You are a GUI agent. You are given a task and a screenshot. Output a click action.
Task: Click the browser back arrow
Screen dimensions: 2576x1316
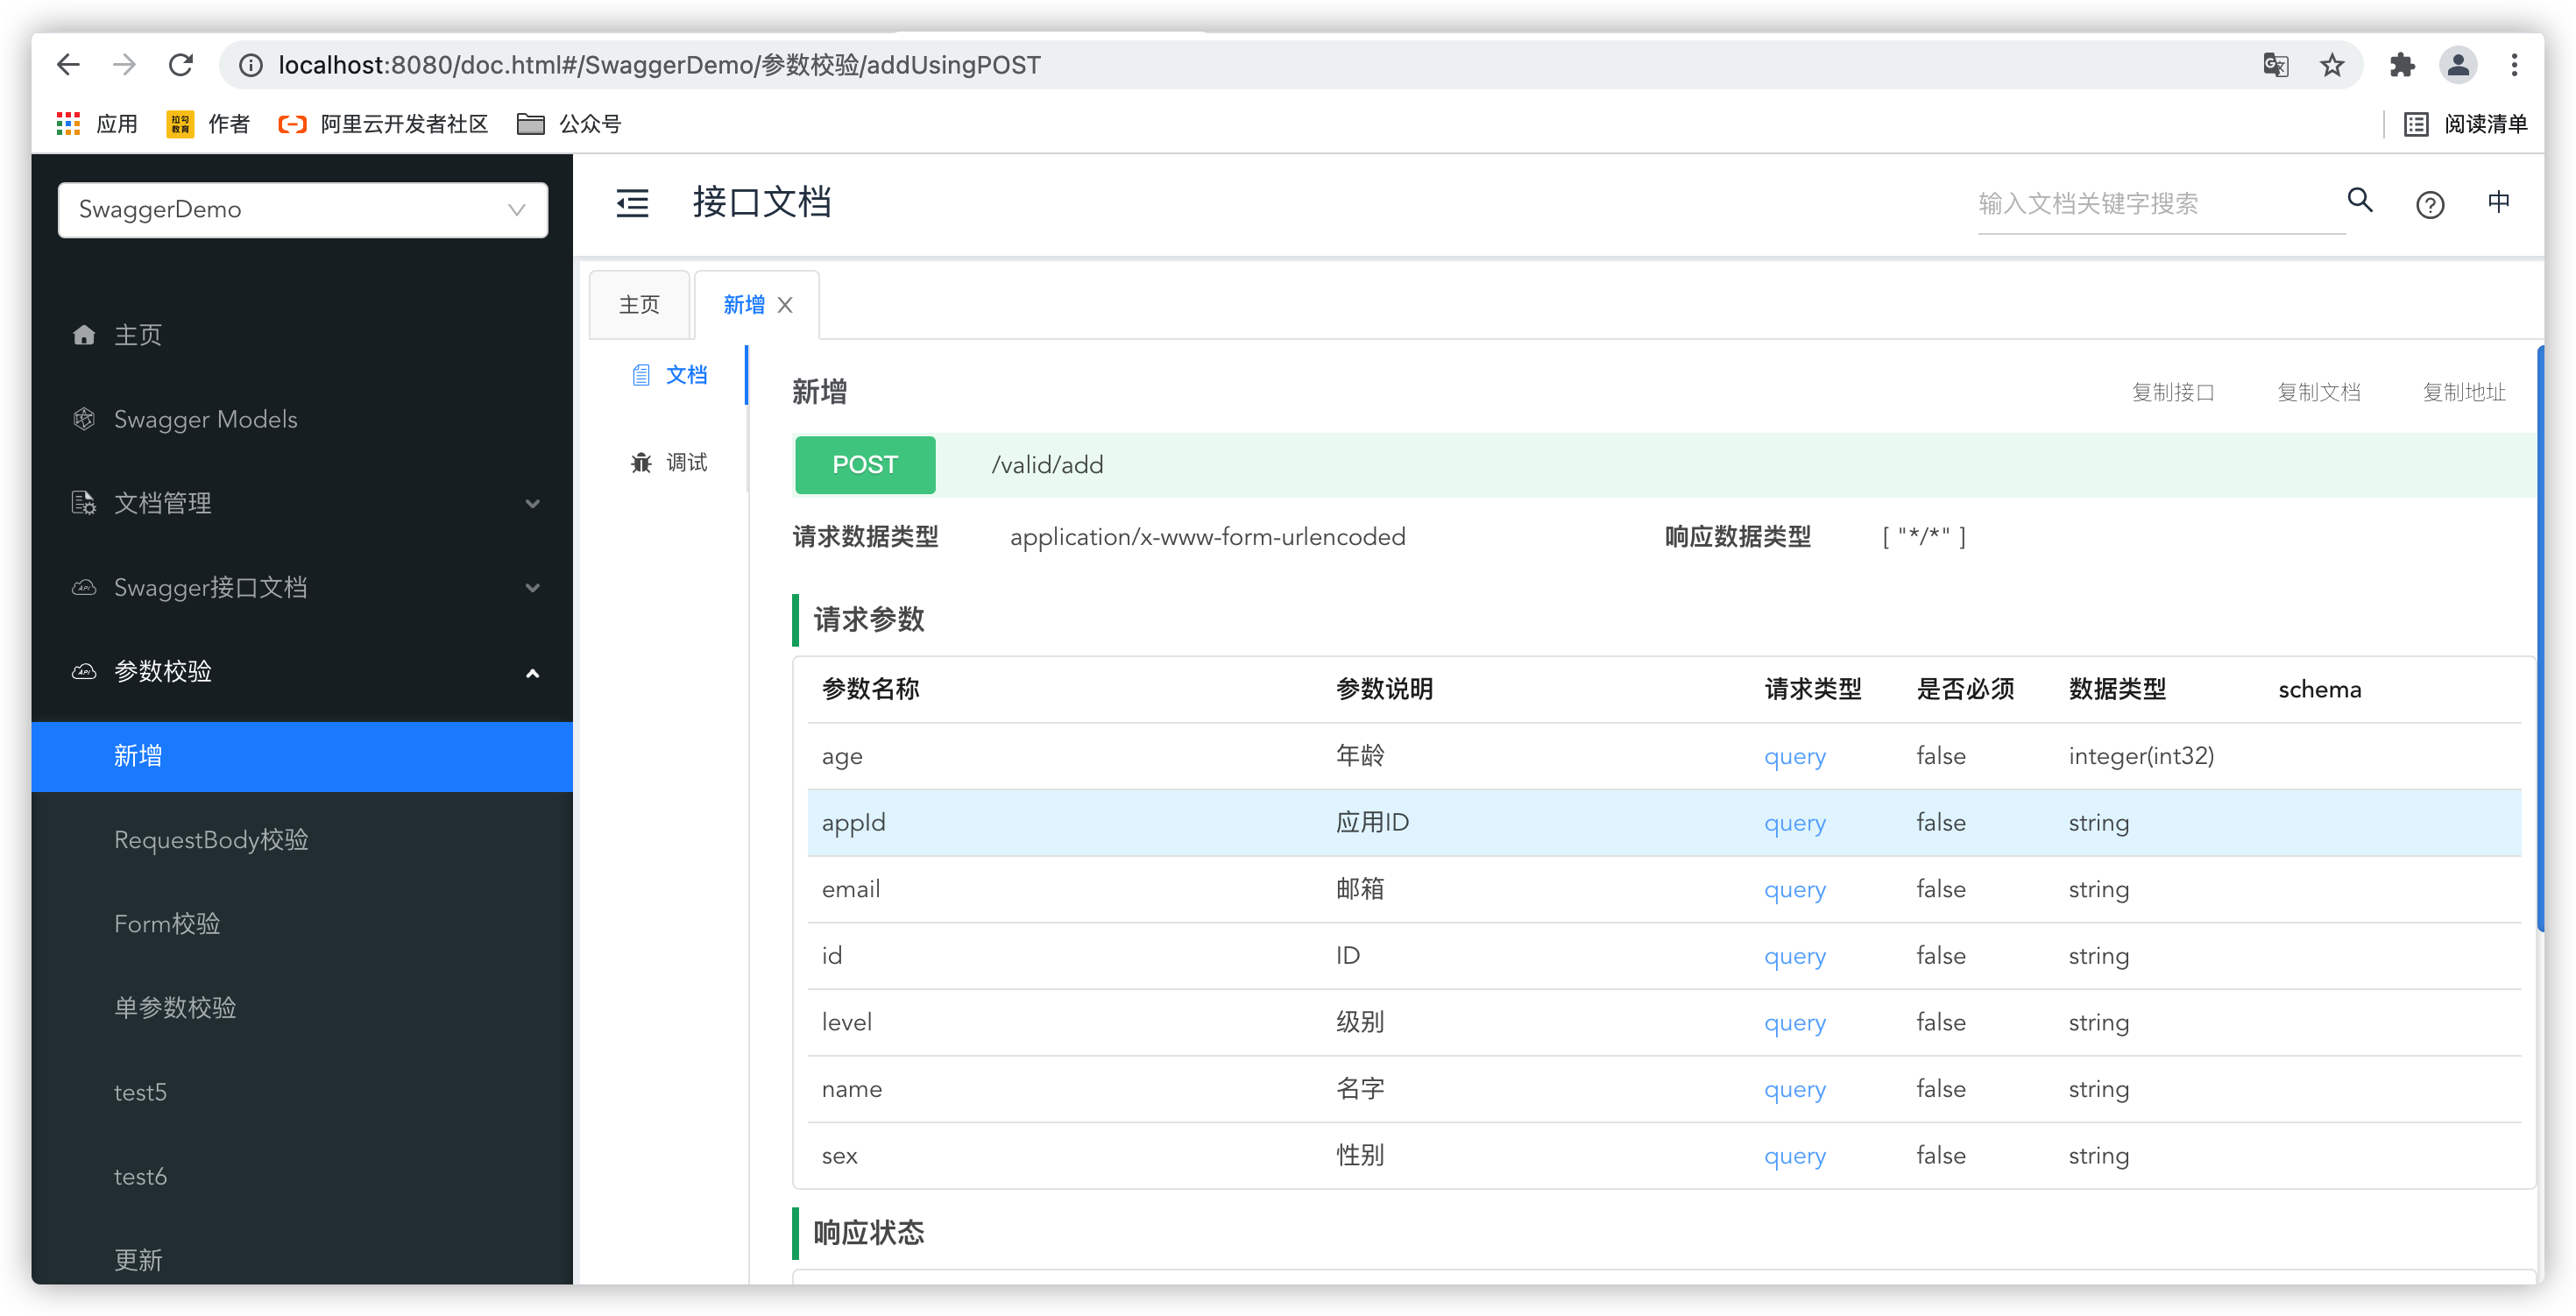[68, 65]
